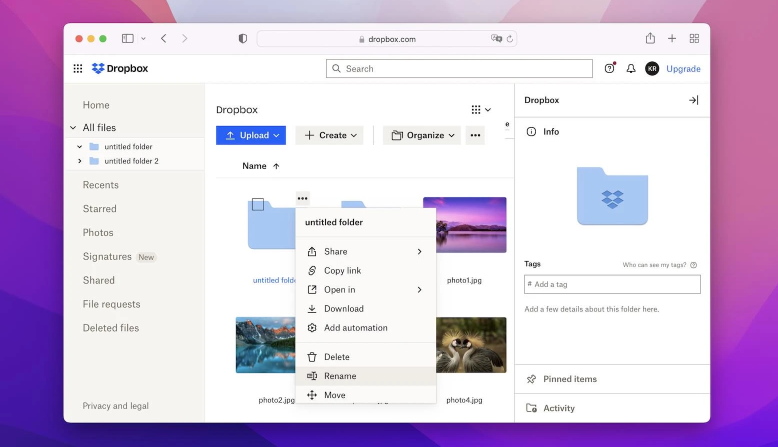This screenshot has height=447, width=778.
Task: Collapse the right details panel arrow
Action: click(694, 100)
